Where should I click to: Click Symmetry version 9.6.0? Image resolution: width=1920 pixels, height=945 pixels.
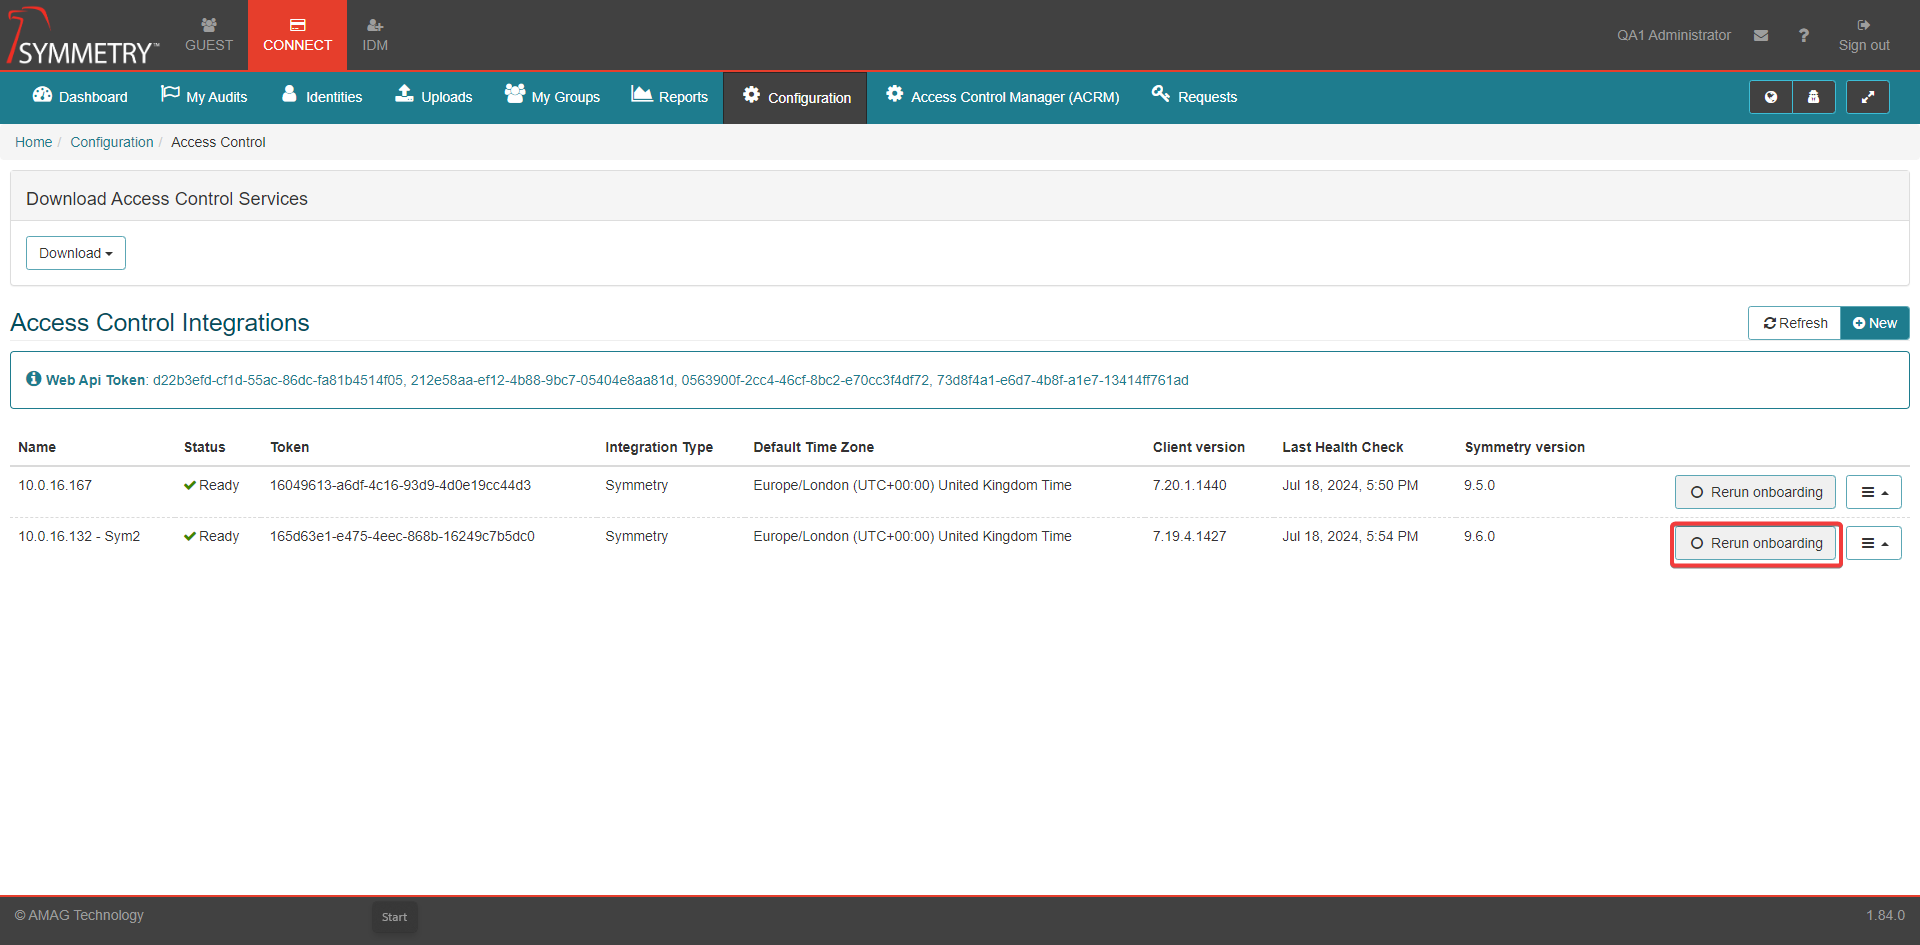(x=1479, y=536)
